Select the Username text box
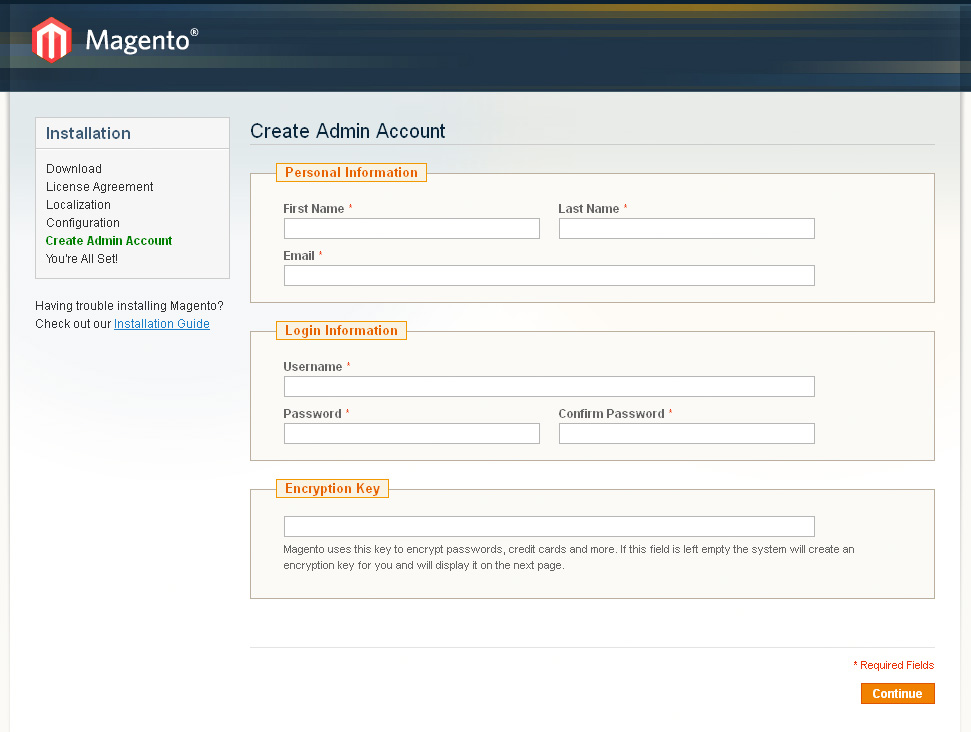Screen dimensions: 971x732 549,386
